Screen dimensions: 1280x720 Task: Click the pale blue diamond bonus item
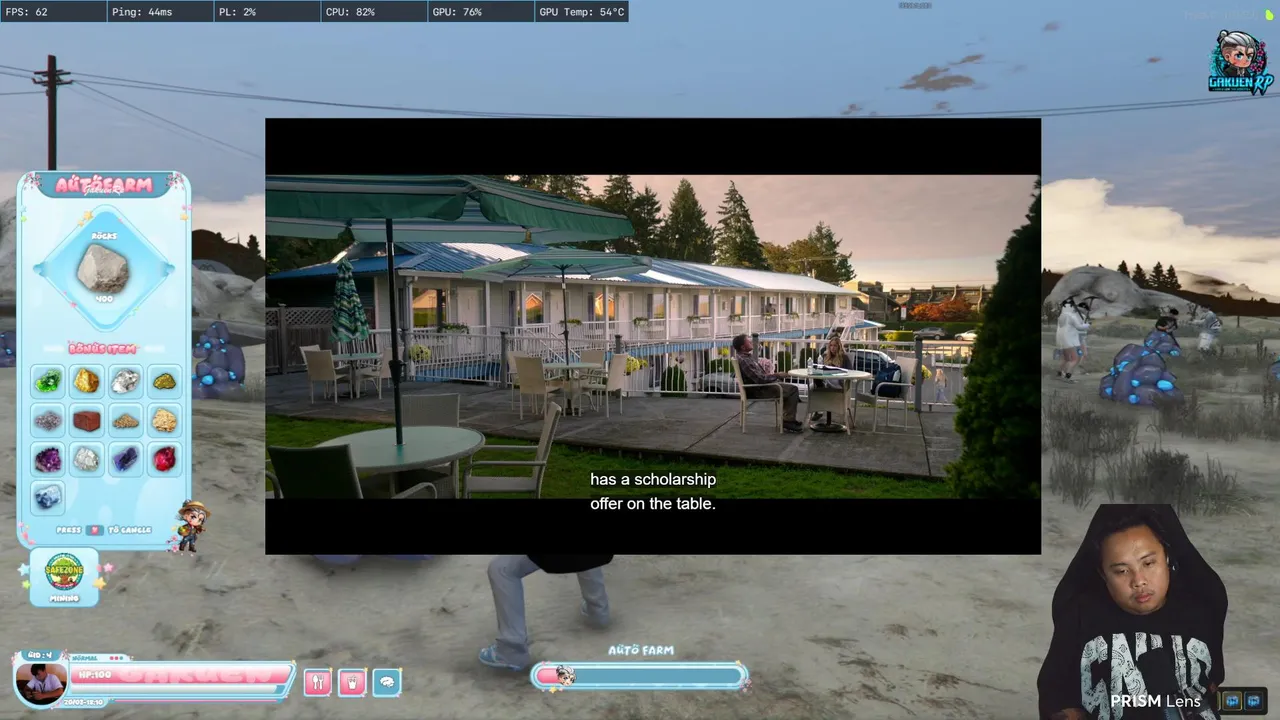[x=48, y=497]
